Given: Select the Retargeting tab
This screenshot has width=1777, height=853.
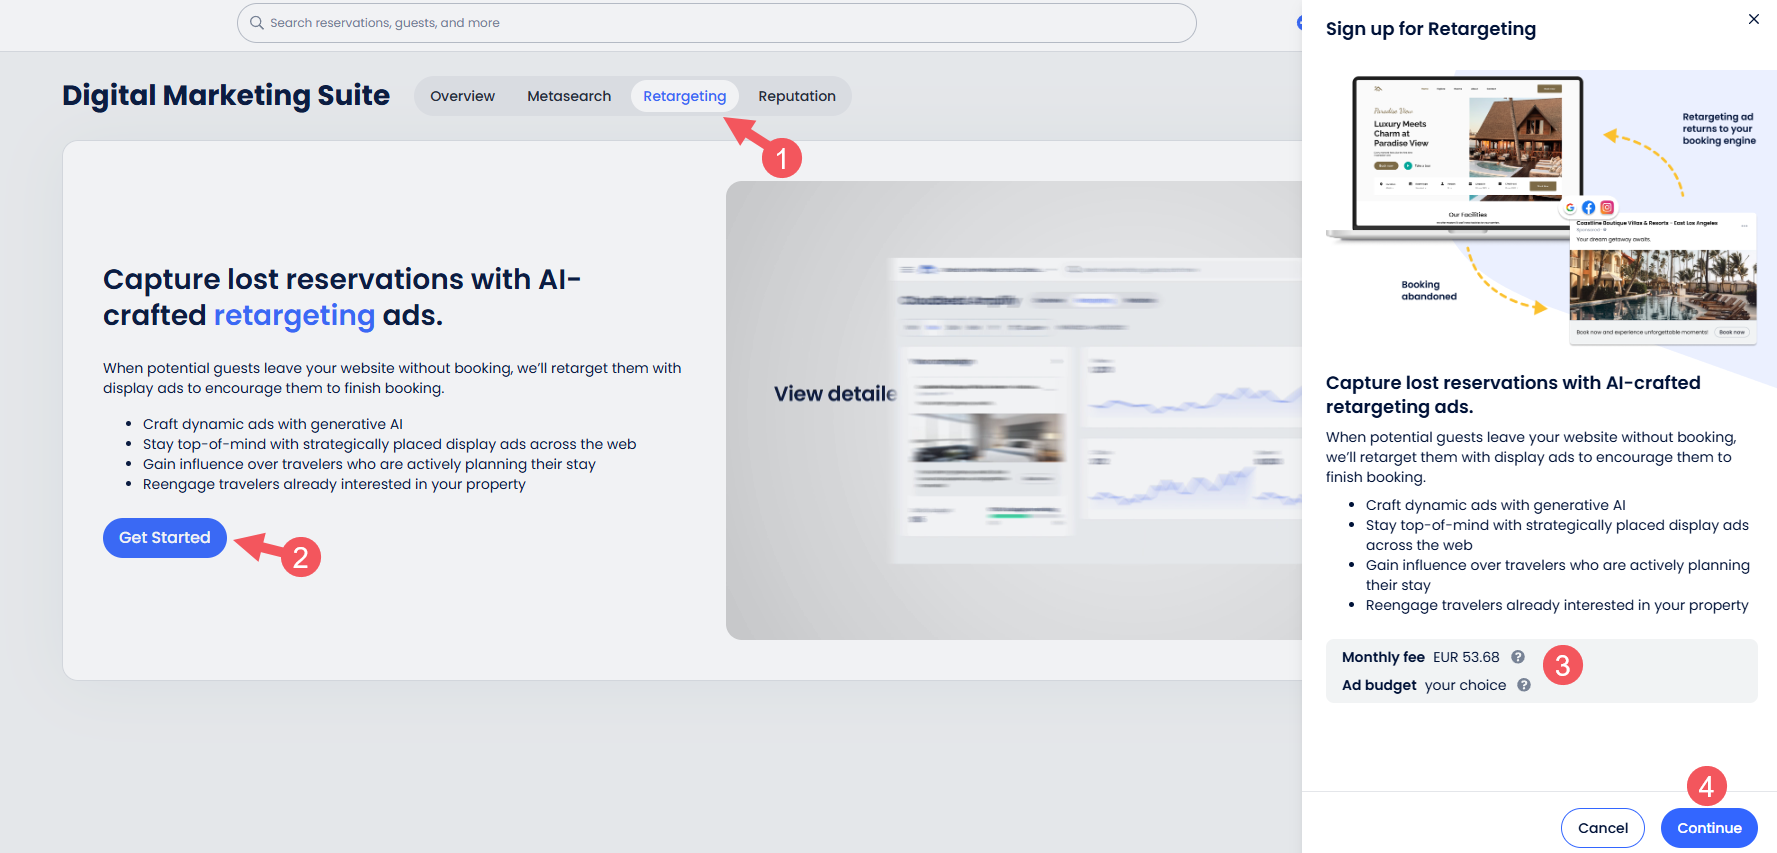Looking at the screenshot, I should click(684, 96).
